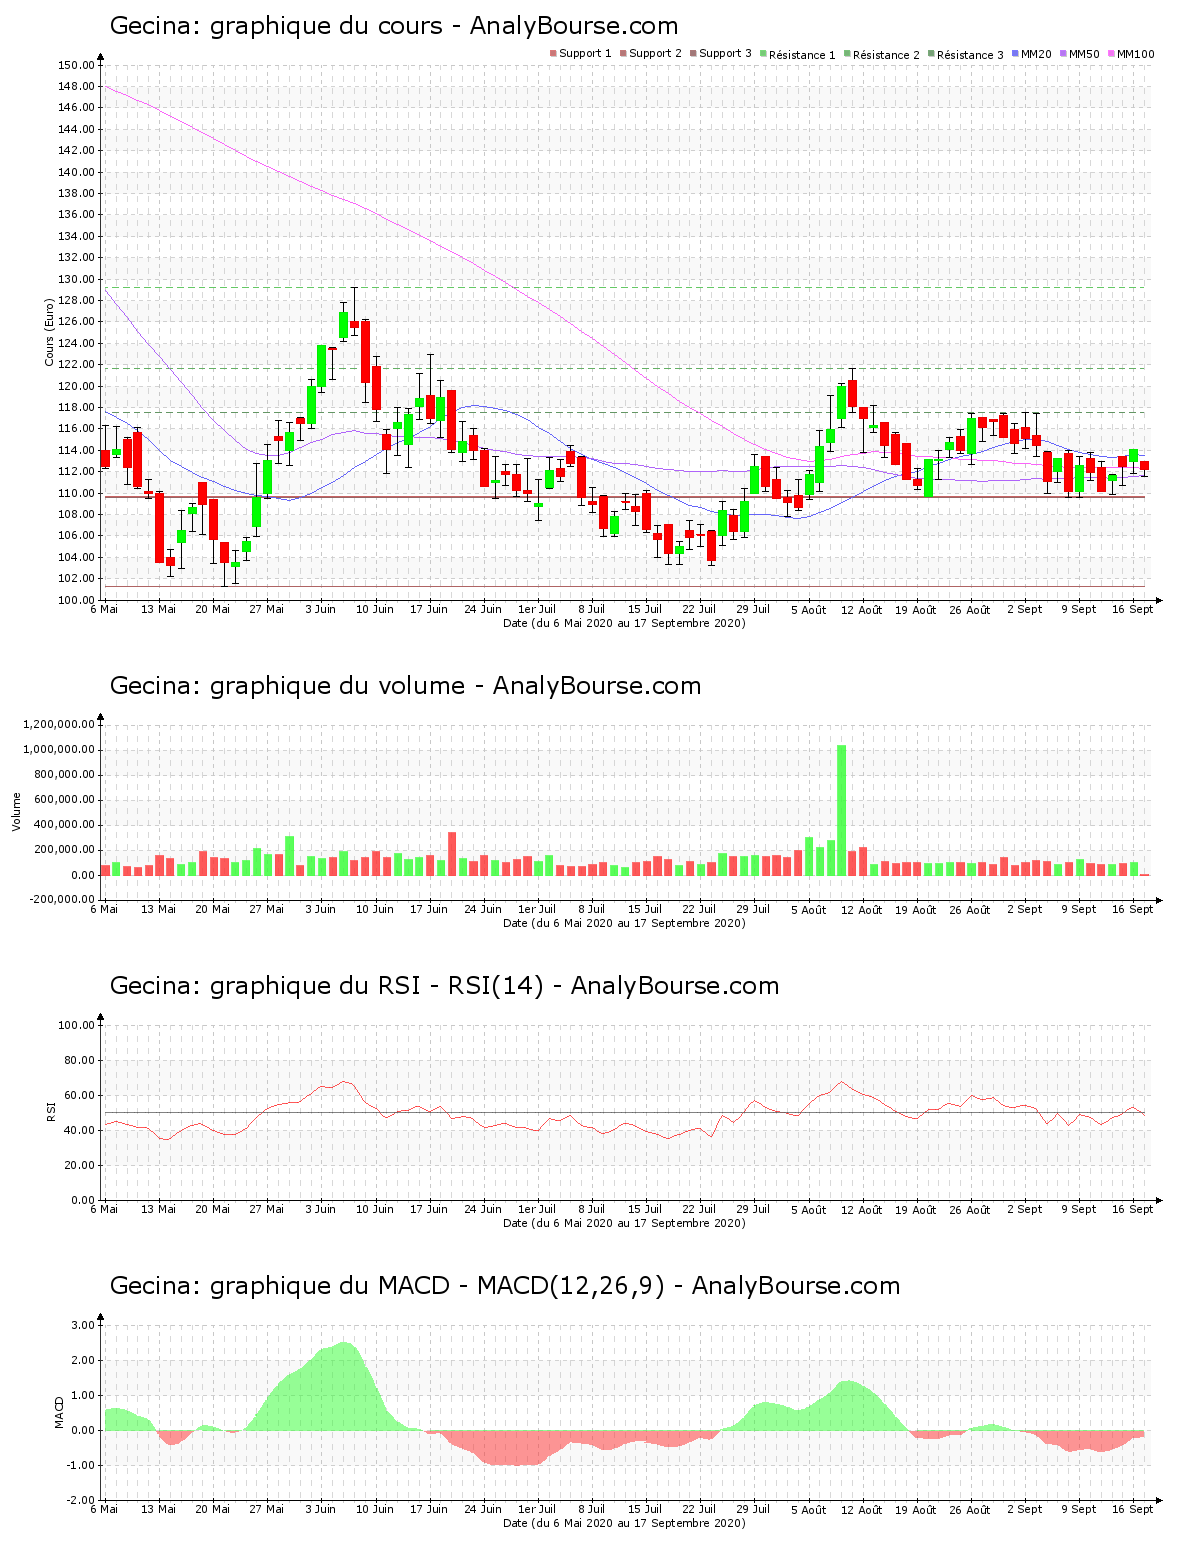Select the Résistance 1 legend entry

(x=797, y=54)
